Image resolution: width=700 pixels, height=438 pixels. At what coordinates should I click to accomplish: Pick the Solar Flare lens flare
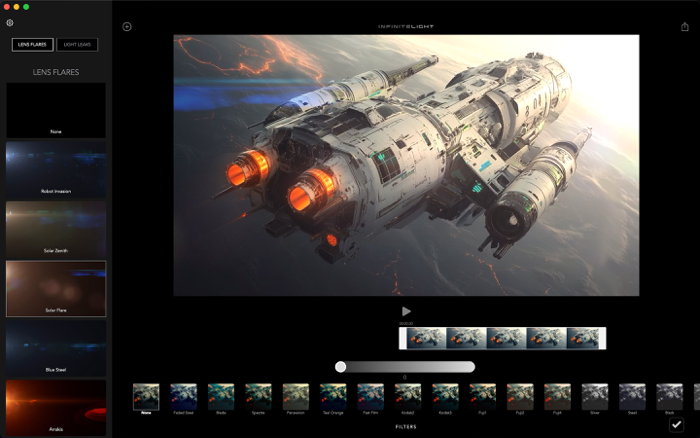(x=56, y=288)
